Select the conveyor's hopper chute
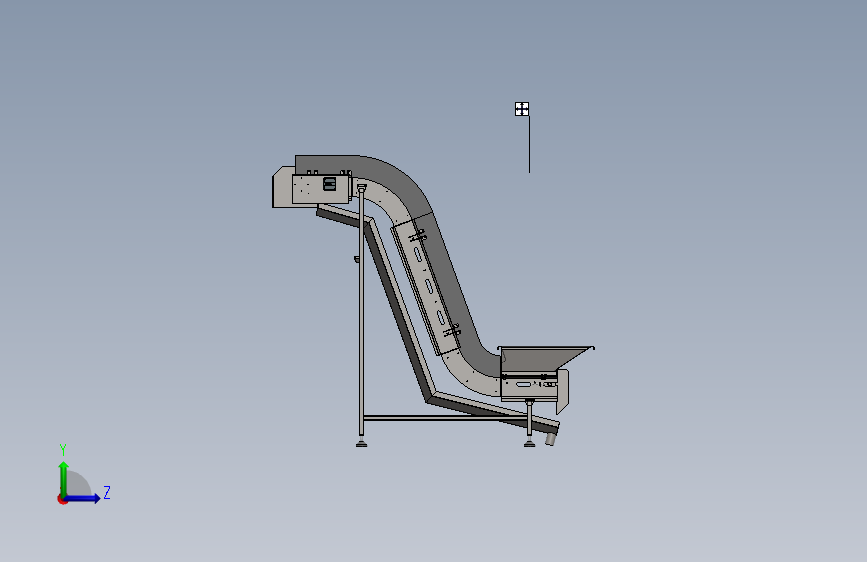This screenshot has width=867, height=562. click(x=545, y=359)
